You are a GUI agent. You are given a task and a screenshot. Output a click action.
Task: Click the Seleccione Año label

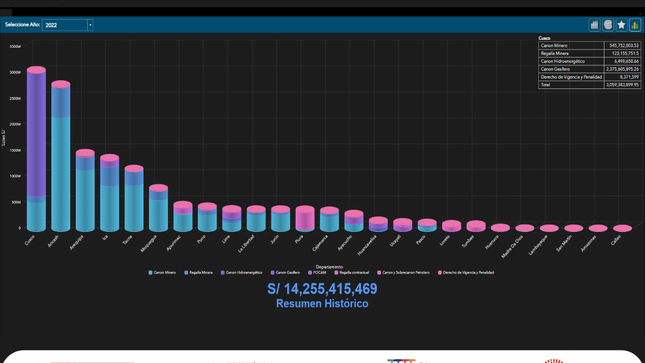pyautogui.click(x=22, y=25)
